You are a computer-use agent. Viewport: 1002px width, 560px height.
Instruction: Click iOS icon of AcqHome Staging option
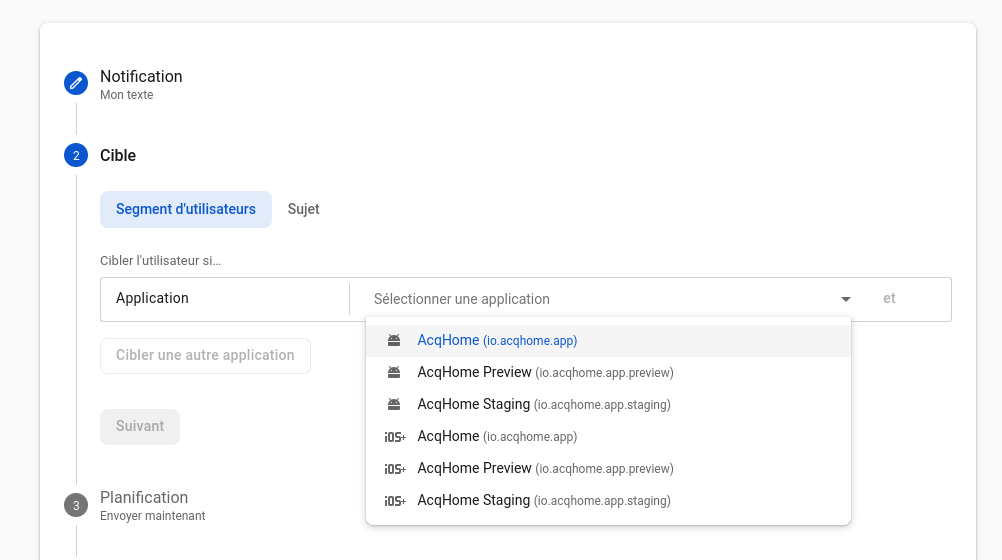(395, 501)
